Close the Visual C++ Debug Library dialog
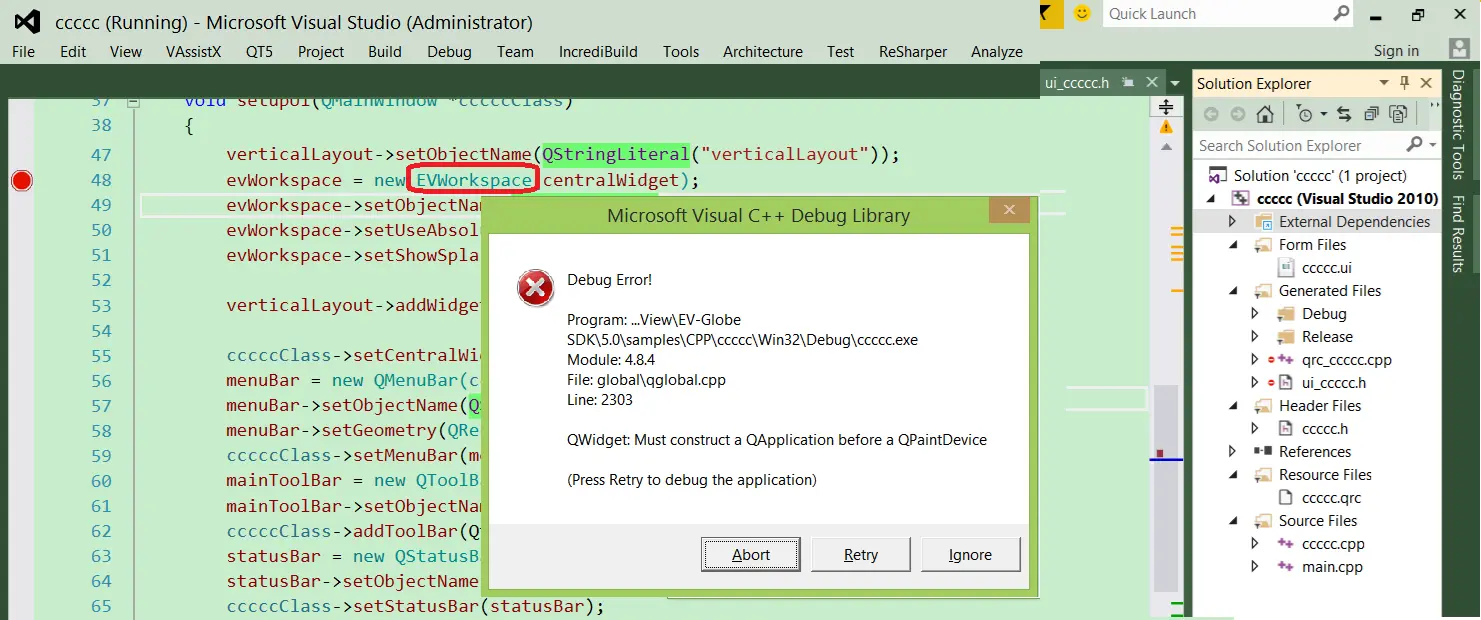 pos(1010,210)
